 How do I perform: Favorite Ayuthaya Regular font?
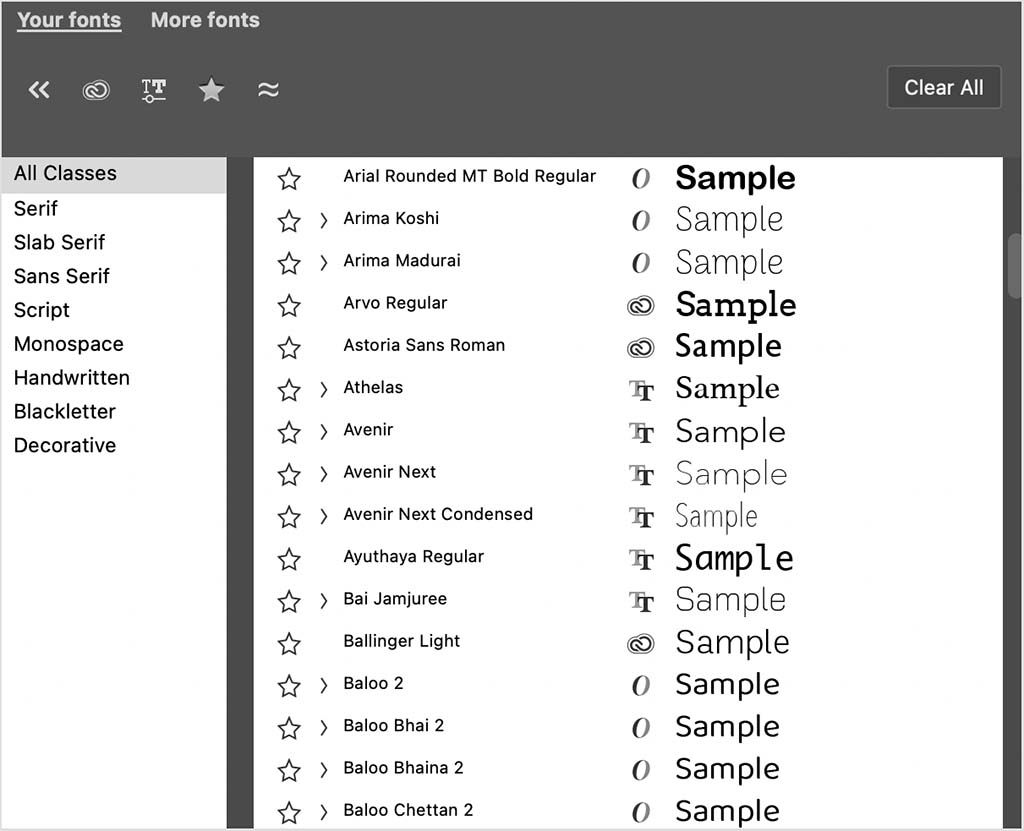(x=289, y=559)
